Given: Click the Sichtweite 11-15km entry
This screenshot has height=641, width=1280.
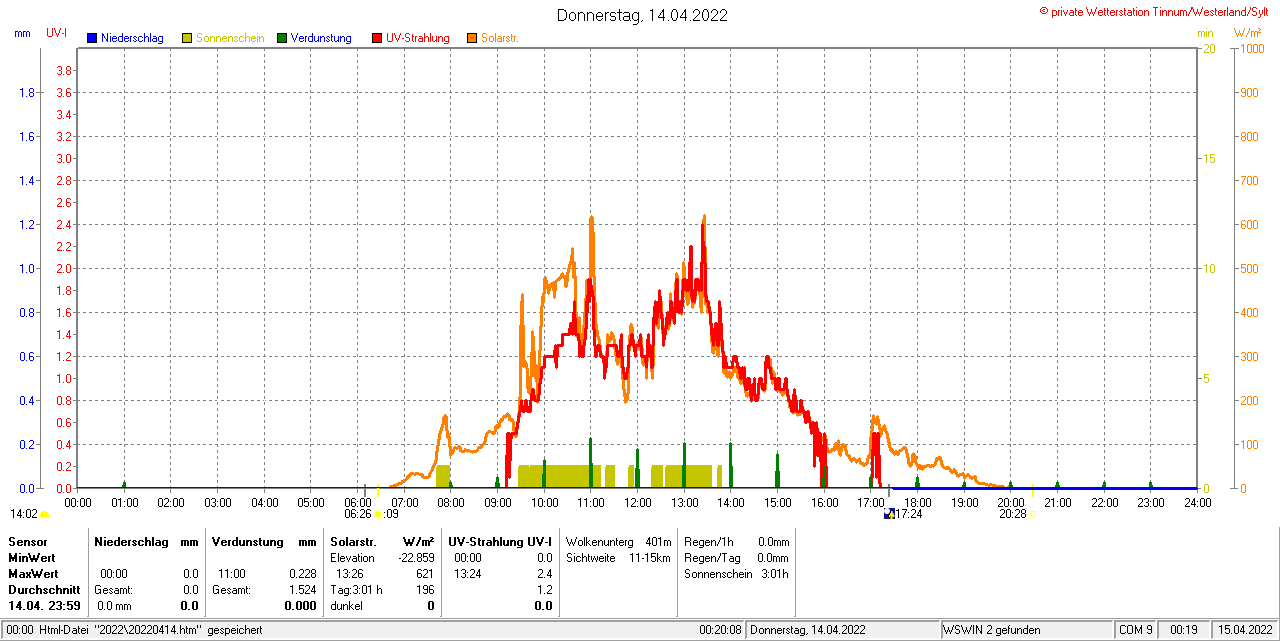Looking at the screenshot, I should [x=619, y=558].
